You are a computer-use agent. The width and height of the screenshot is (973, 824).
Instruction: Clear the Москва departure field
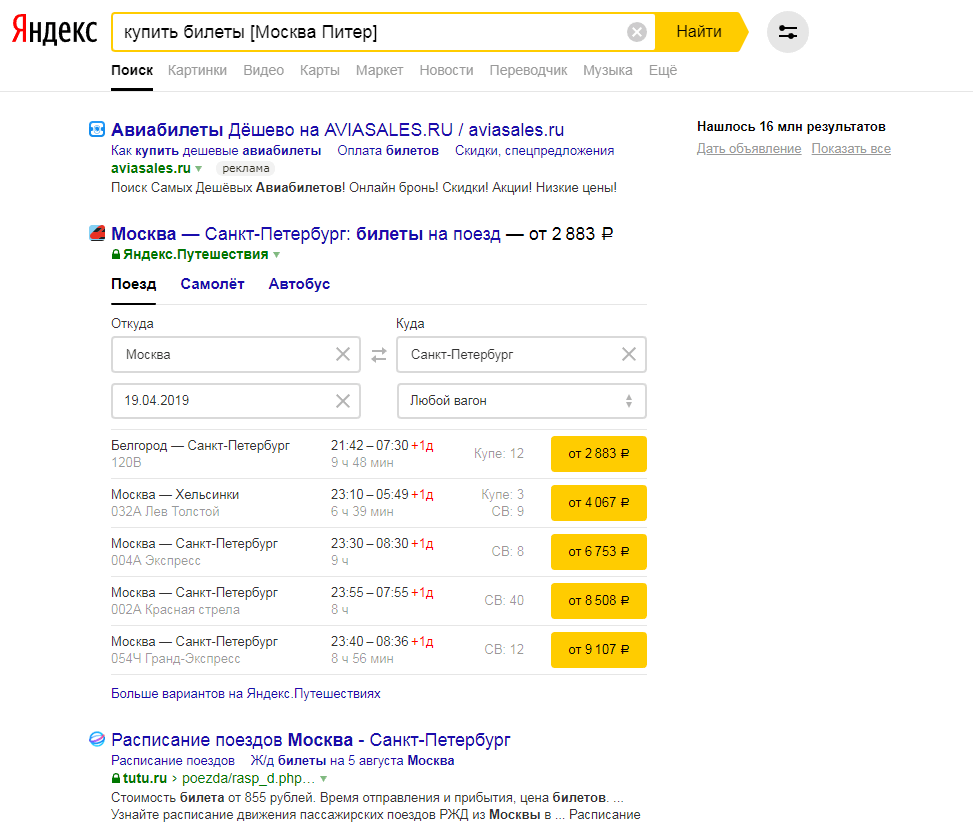(343, 354)
